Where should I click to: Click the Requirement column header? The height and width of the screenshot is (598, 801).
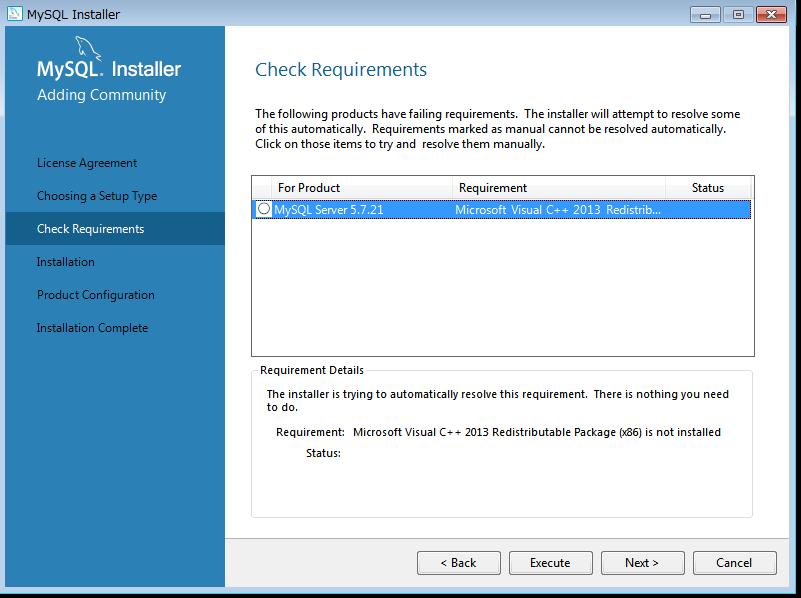pos(559,188)
